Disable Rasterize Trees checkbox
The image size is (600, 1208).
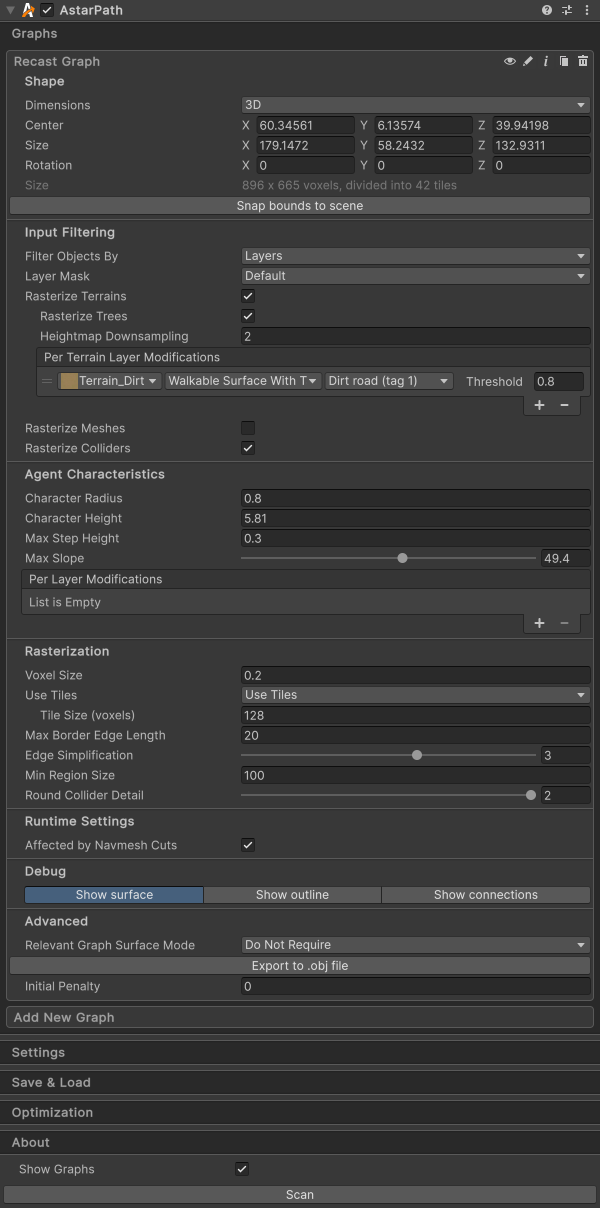(248, 316)
